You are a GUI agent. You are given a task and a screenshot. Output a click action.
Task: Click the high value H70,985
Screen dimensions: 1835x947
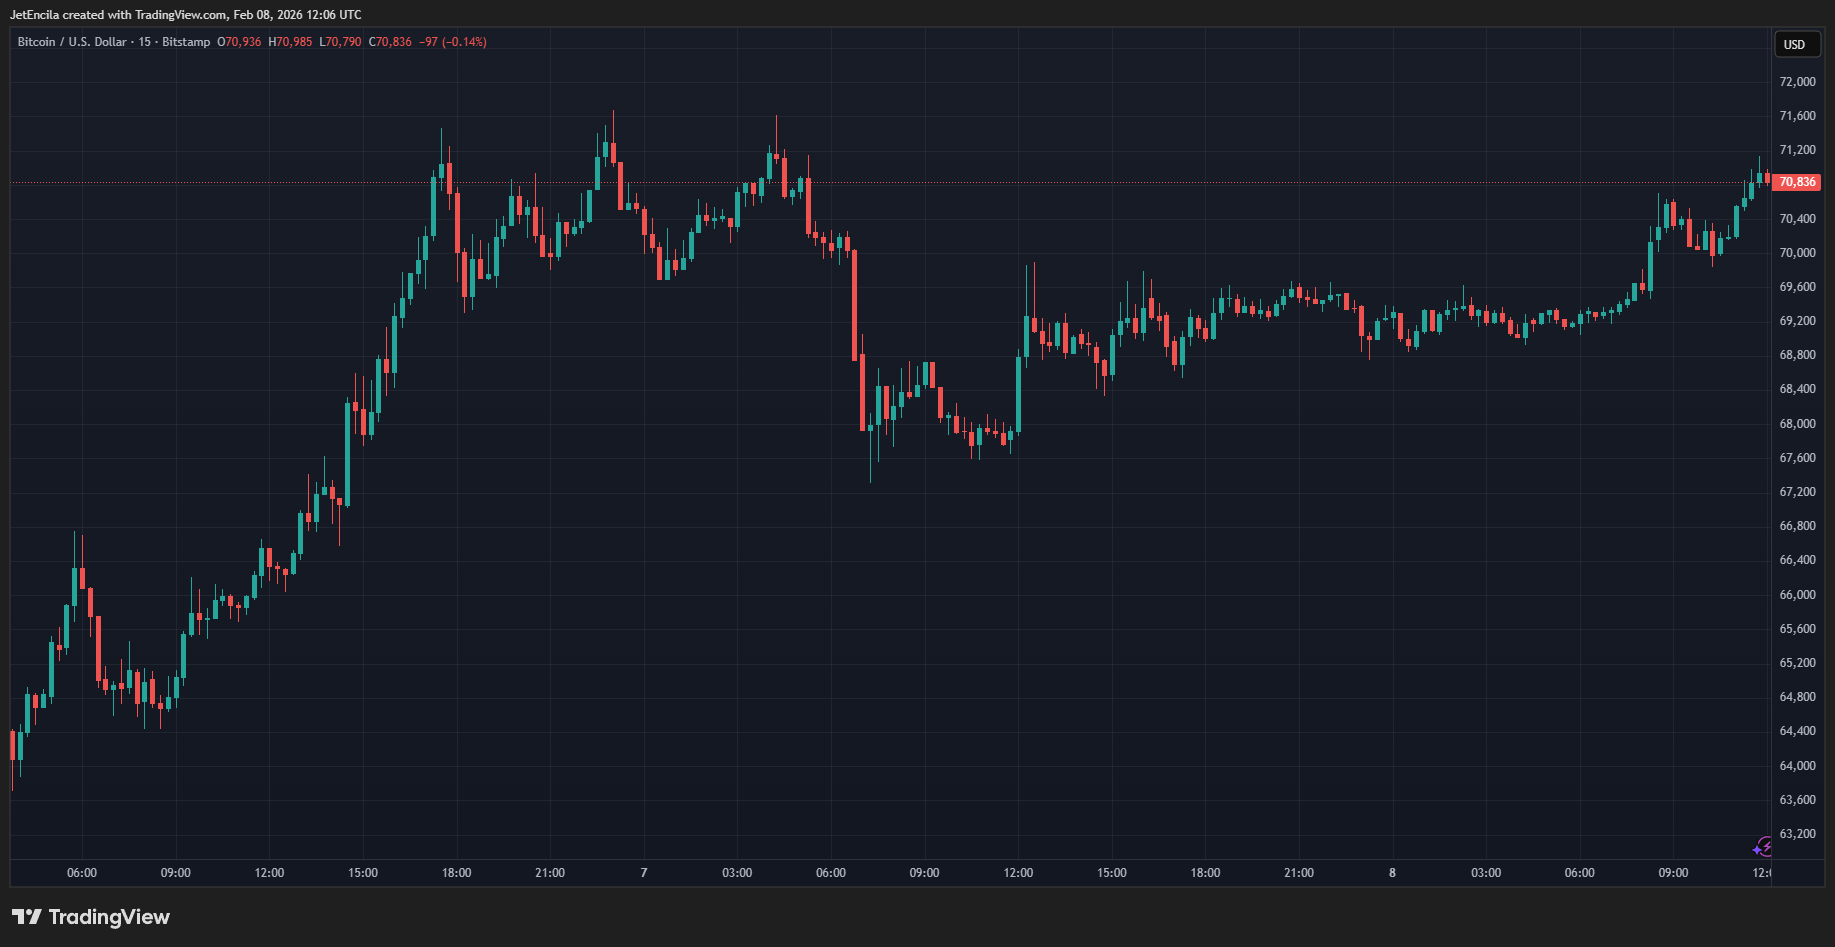290,42
